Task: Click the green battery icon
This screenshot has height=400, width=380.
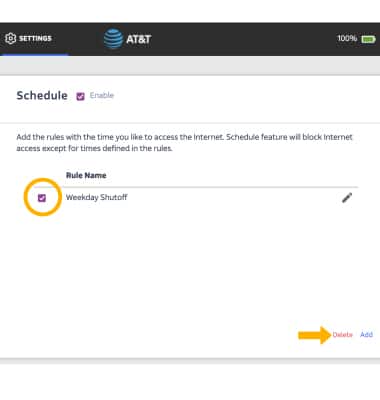Action: [368, 39]
